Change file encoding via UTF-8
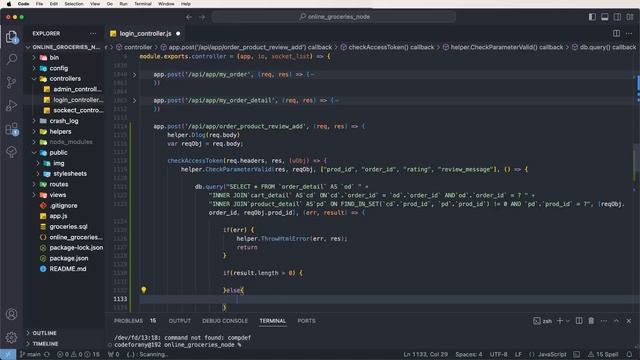Image resolution: width=640 pixels, height=360 pixels. click(498, 354)
